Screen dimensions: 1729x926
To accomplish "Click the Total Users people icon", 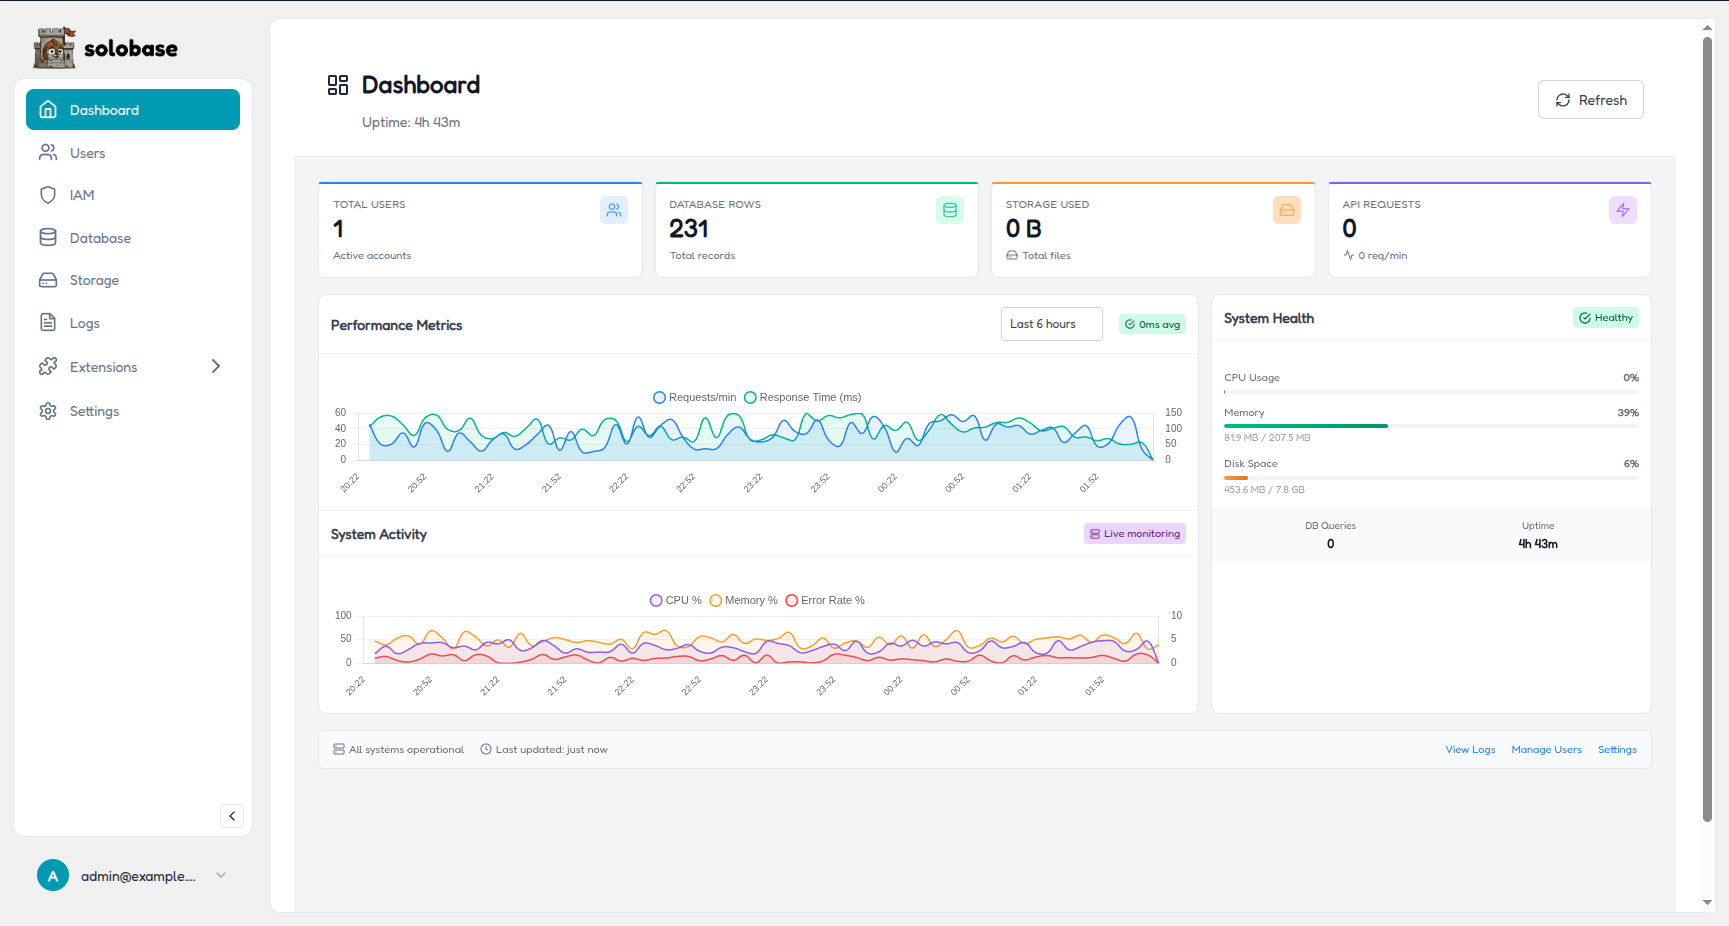I will (x=614, y=210).
